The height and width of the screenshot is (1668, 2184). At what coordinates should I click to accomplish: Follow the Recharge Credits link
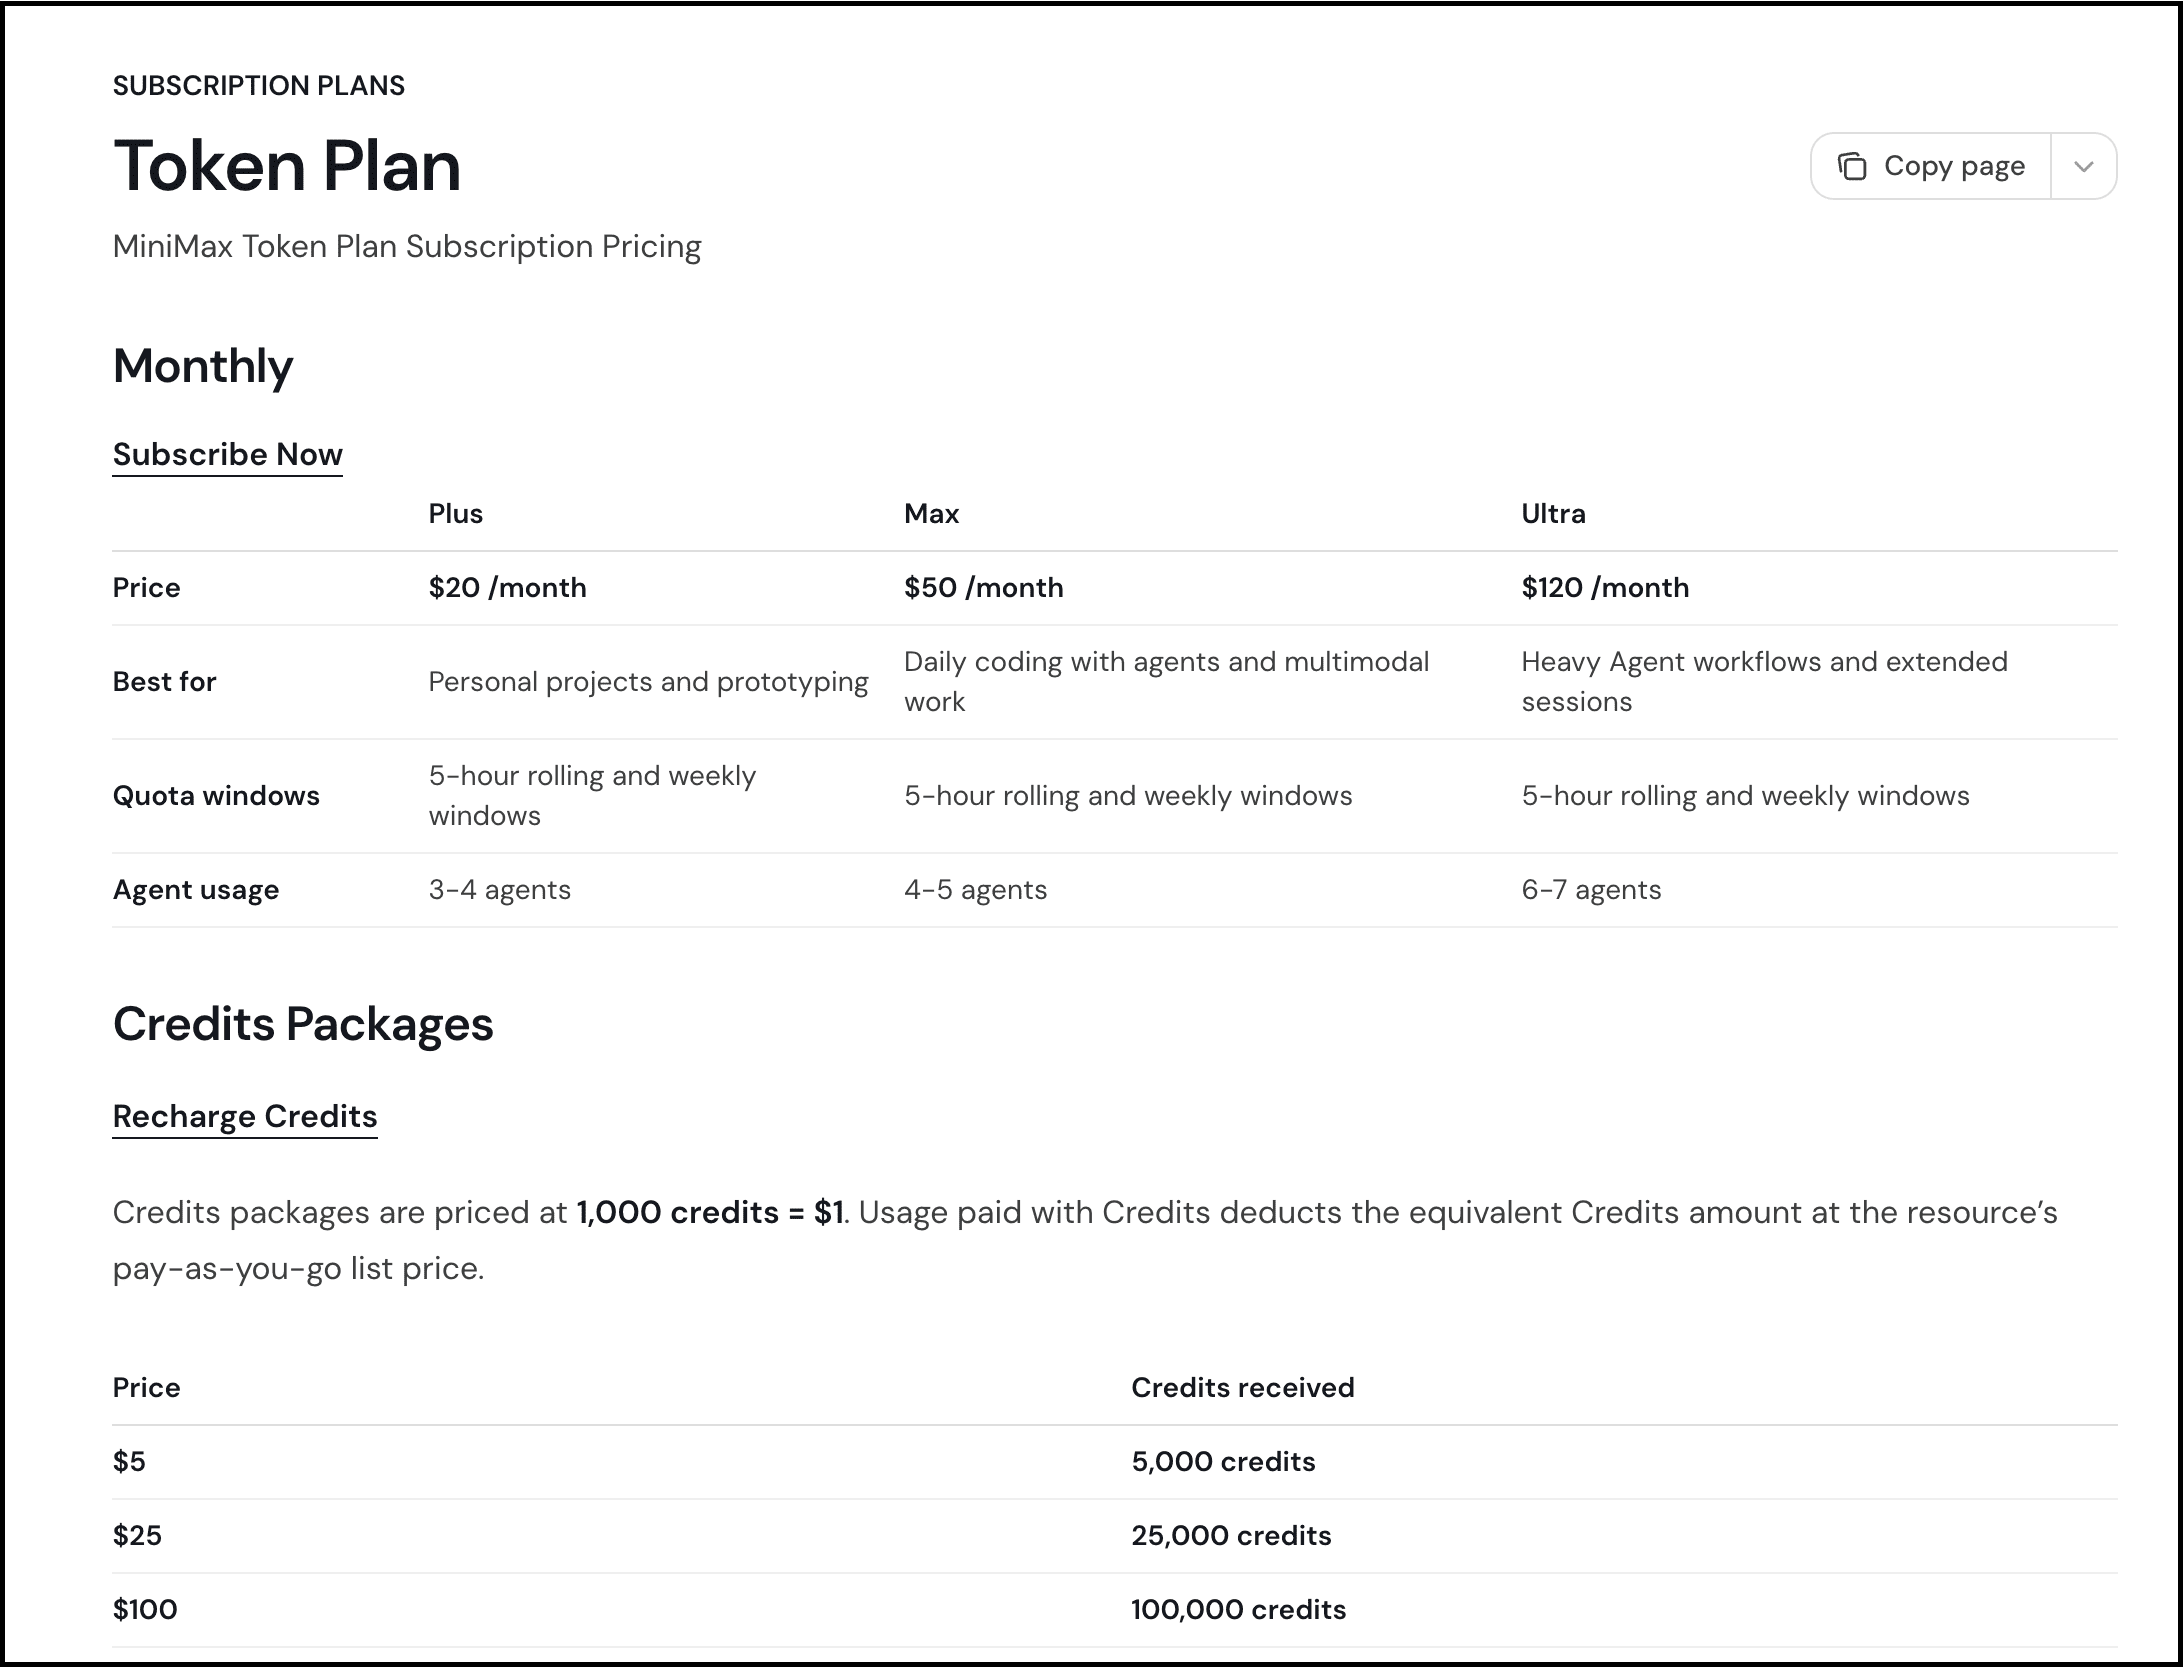245,1116
